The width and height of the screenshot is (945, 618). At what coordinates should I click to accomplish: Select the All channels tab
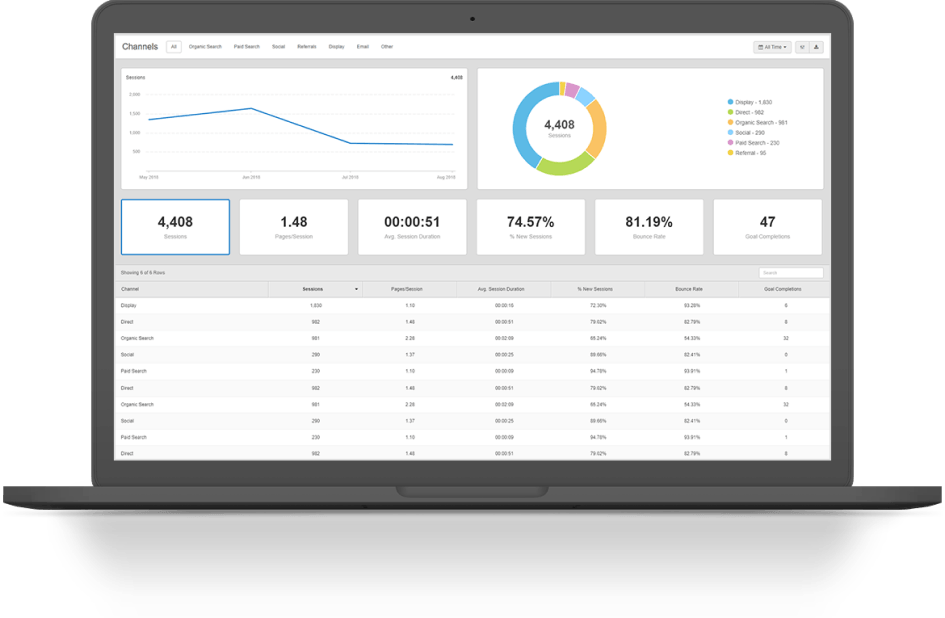click(173, 46)
